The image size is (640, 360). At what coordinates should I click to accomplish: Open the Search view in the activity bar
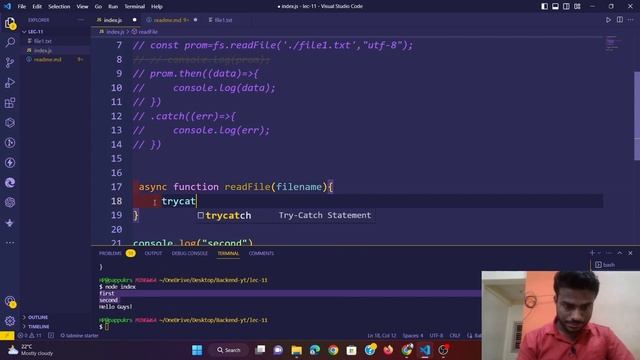(10, 42)
